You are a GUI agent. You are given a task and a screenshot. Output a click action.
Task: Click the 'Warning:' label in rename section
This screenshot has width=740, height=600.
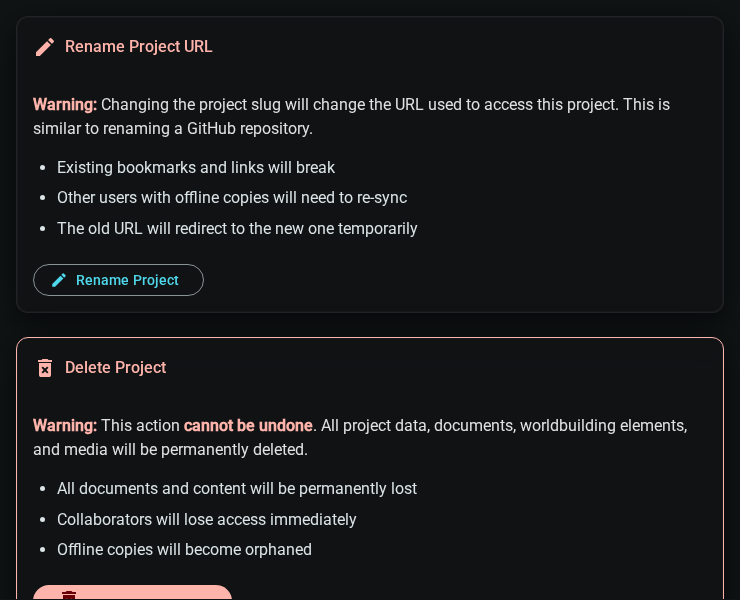click(x=65, y=104)
